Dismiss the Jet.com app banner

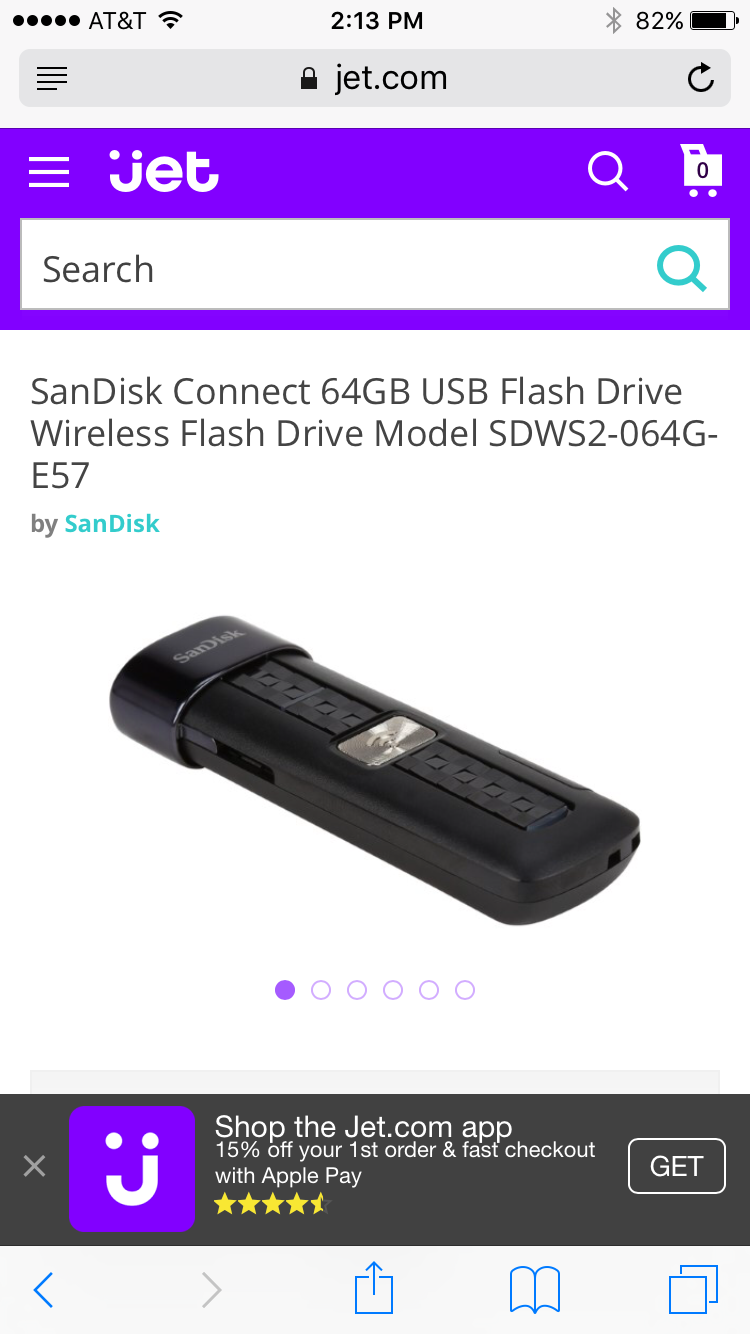[34, 1166]
